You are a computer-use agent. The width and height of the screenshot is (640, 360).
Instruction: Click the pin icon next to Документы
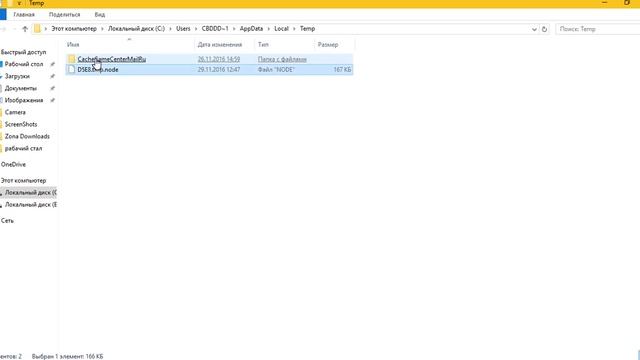pyautogui.click(x=52, y=88)
